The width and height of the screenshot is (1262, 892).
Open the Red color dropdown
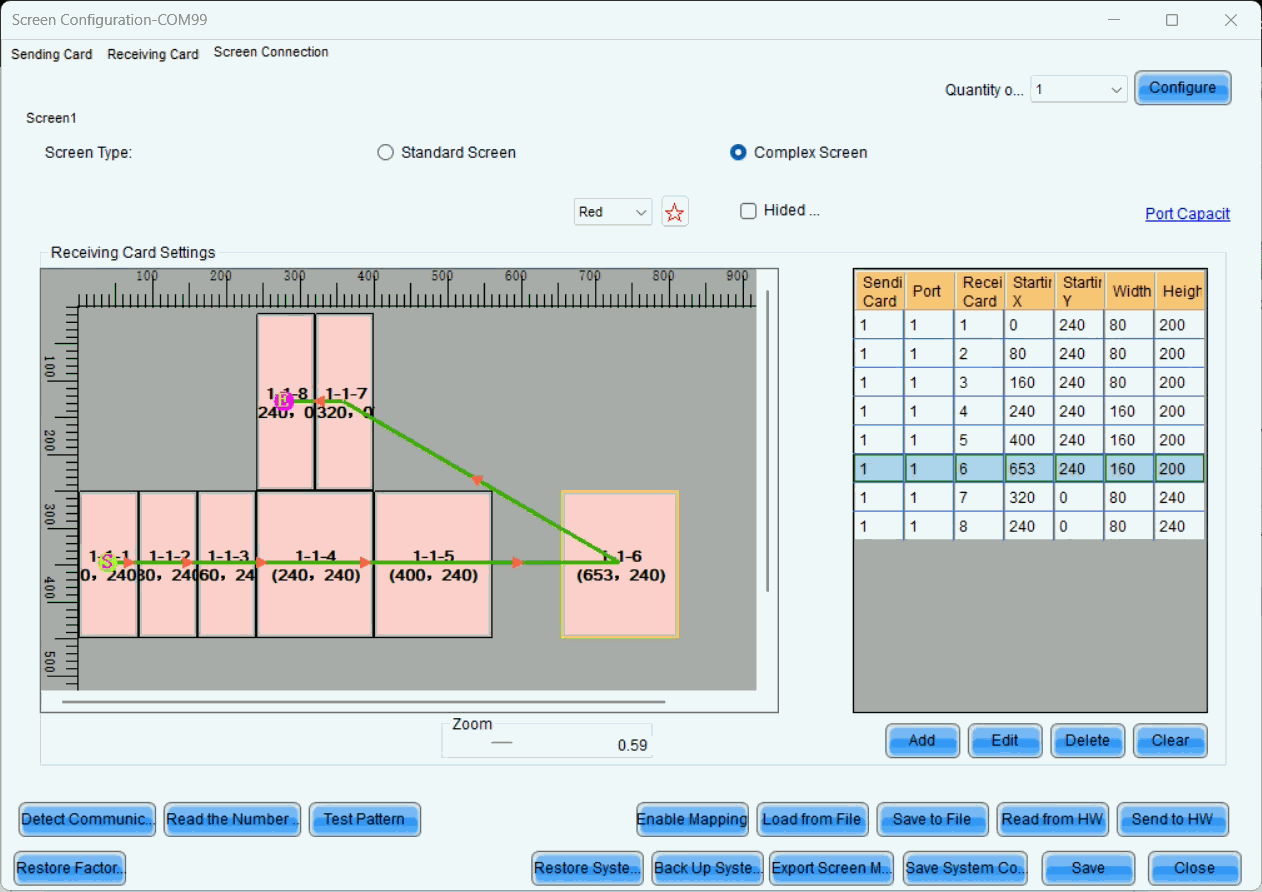[x=612, y=212]
